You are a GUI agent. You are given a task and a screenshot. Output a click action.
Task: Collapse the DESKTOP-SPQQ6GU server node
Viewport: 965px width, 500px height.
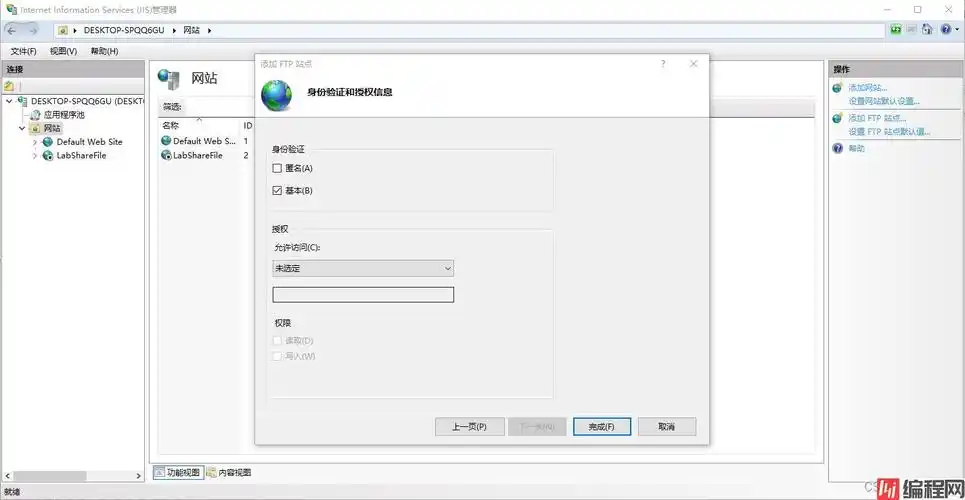(x=9, y=101)
